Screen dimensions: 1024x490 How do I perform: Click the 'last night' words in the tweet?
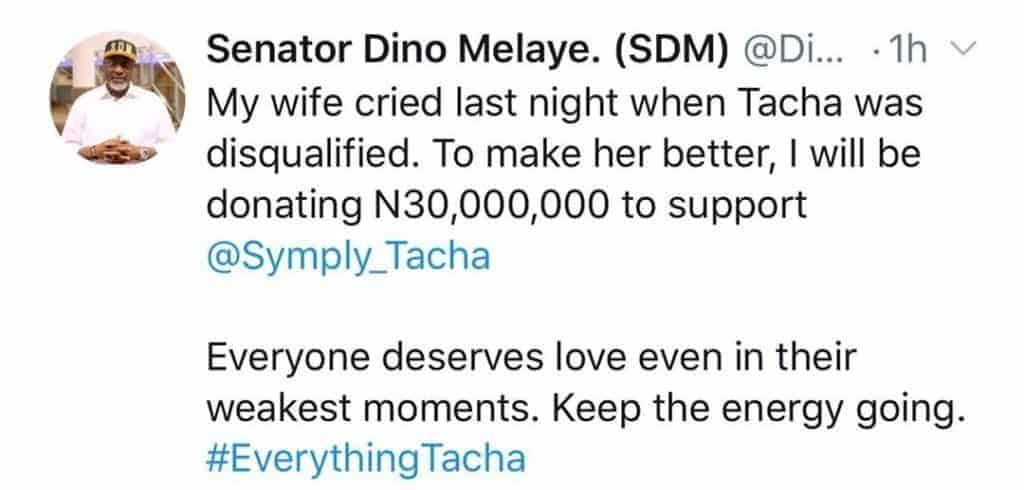click(x=480, y=104)
